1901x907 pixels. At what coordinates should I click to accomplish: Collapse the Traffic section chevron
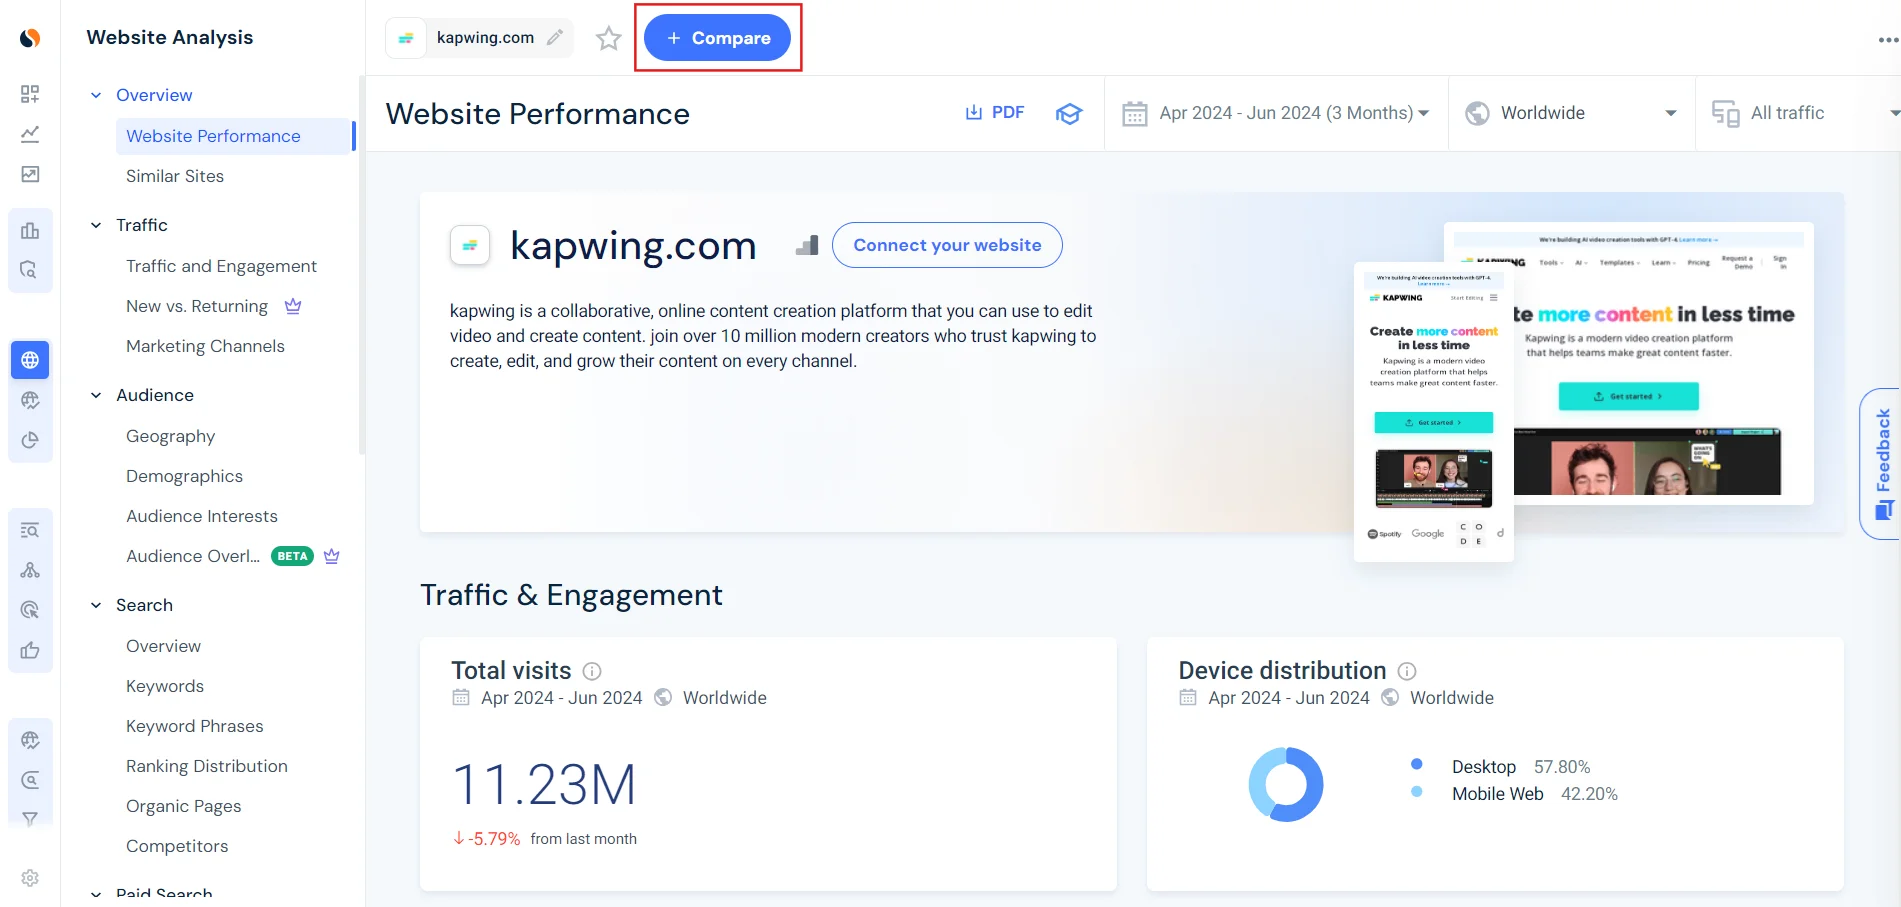pos(96,225)
